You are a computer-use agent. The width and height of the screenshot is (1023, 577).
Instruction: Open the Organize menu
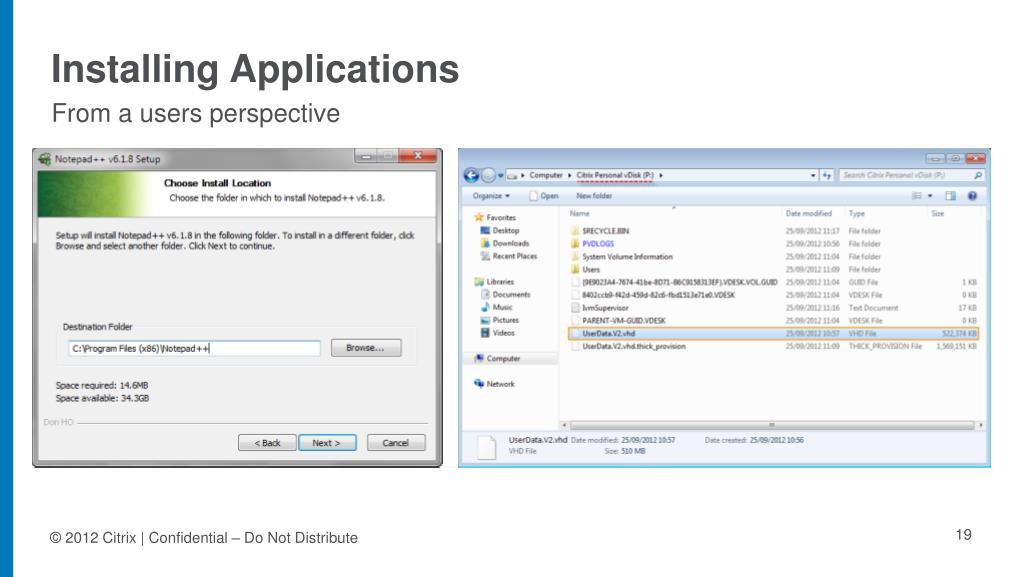tap(491, 196)
